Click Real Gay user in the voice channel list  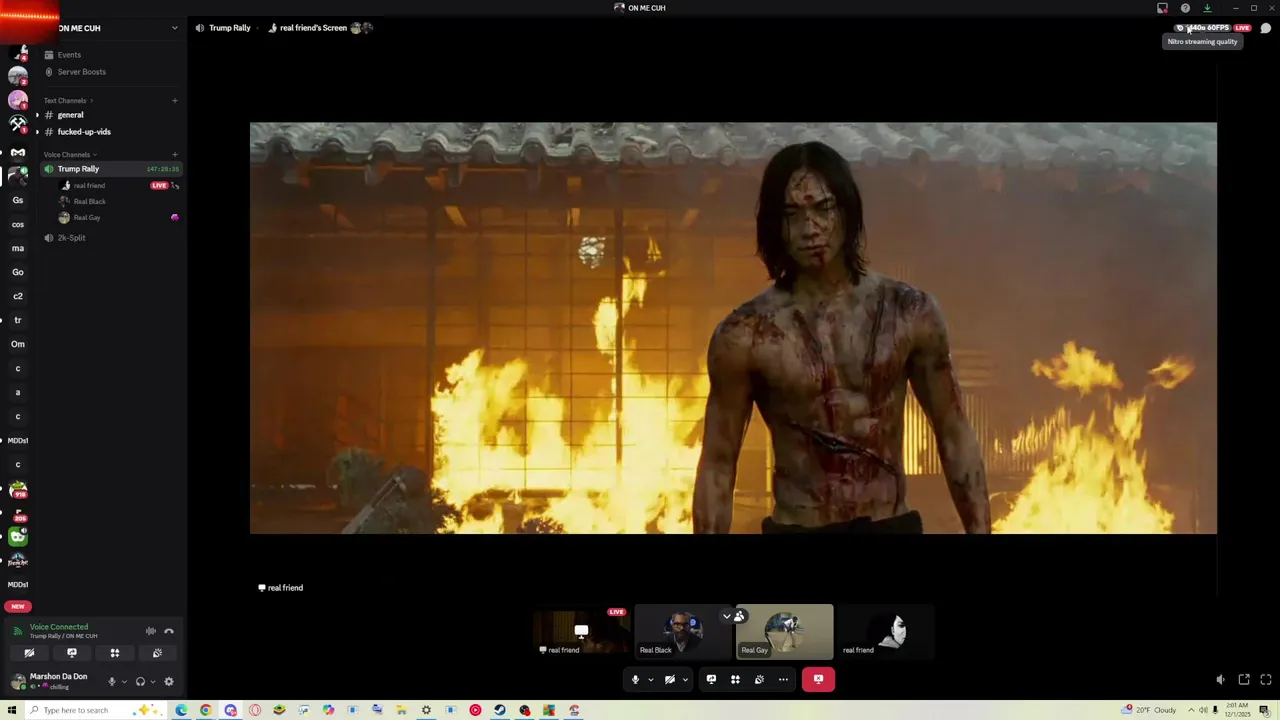[87, 218]
